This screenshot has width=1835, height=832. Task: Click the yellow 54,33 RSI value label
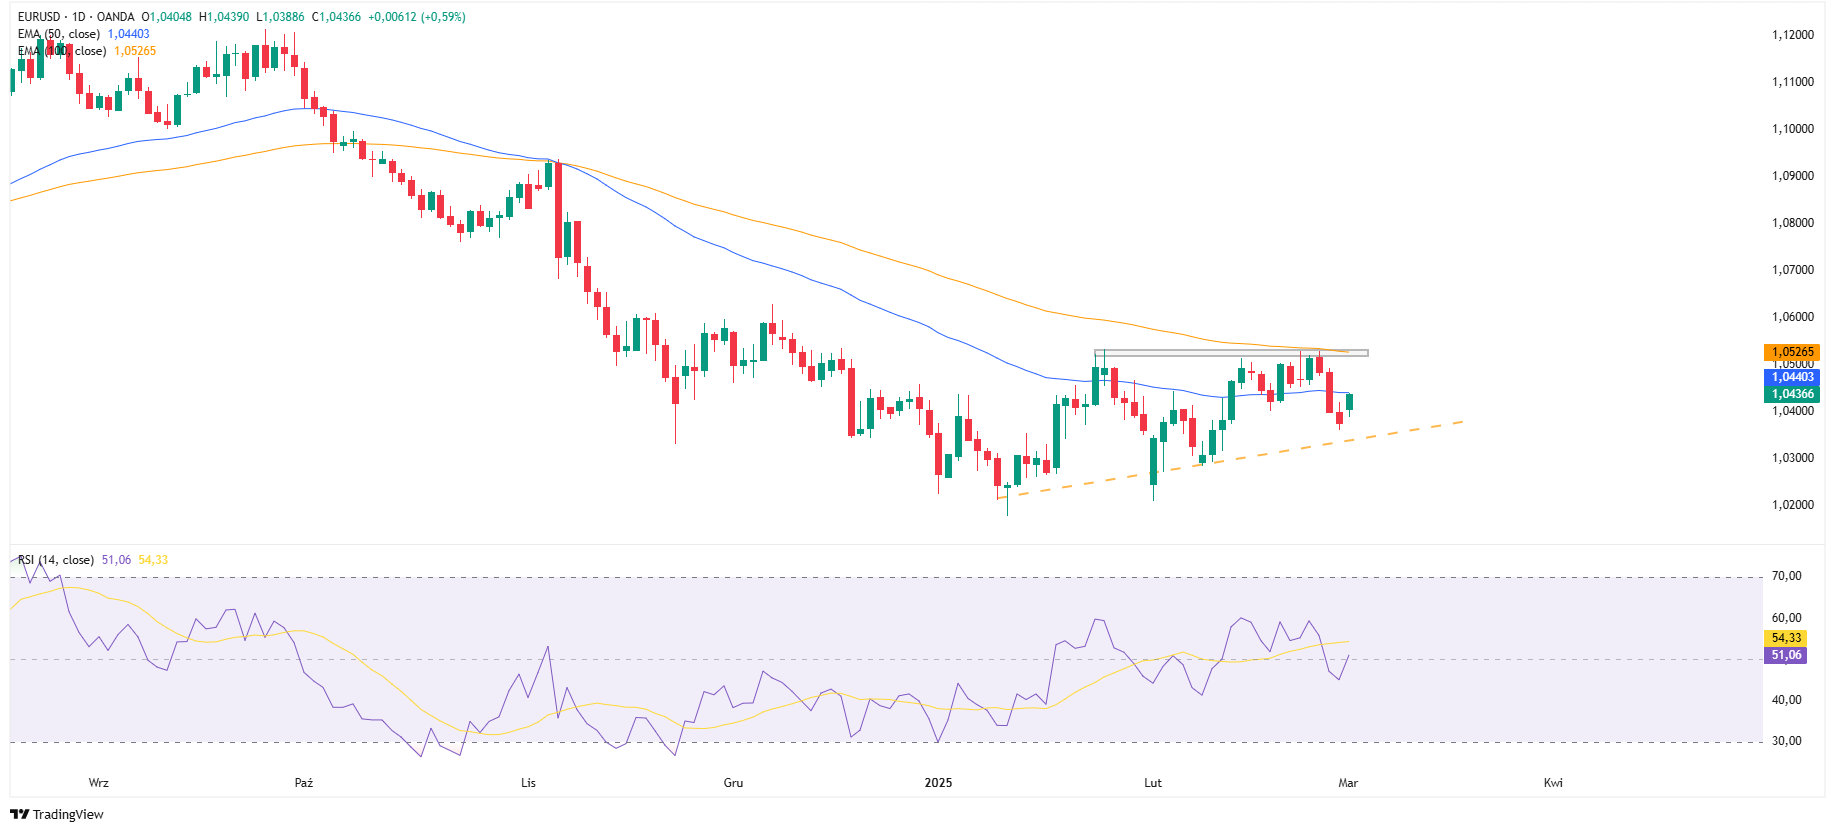pyautogui.click(x=1786, y=638)
